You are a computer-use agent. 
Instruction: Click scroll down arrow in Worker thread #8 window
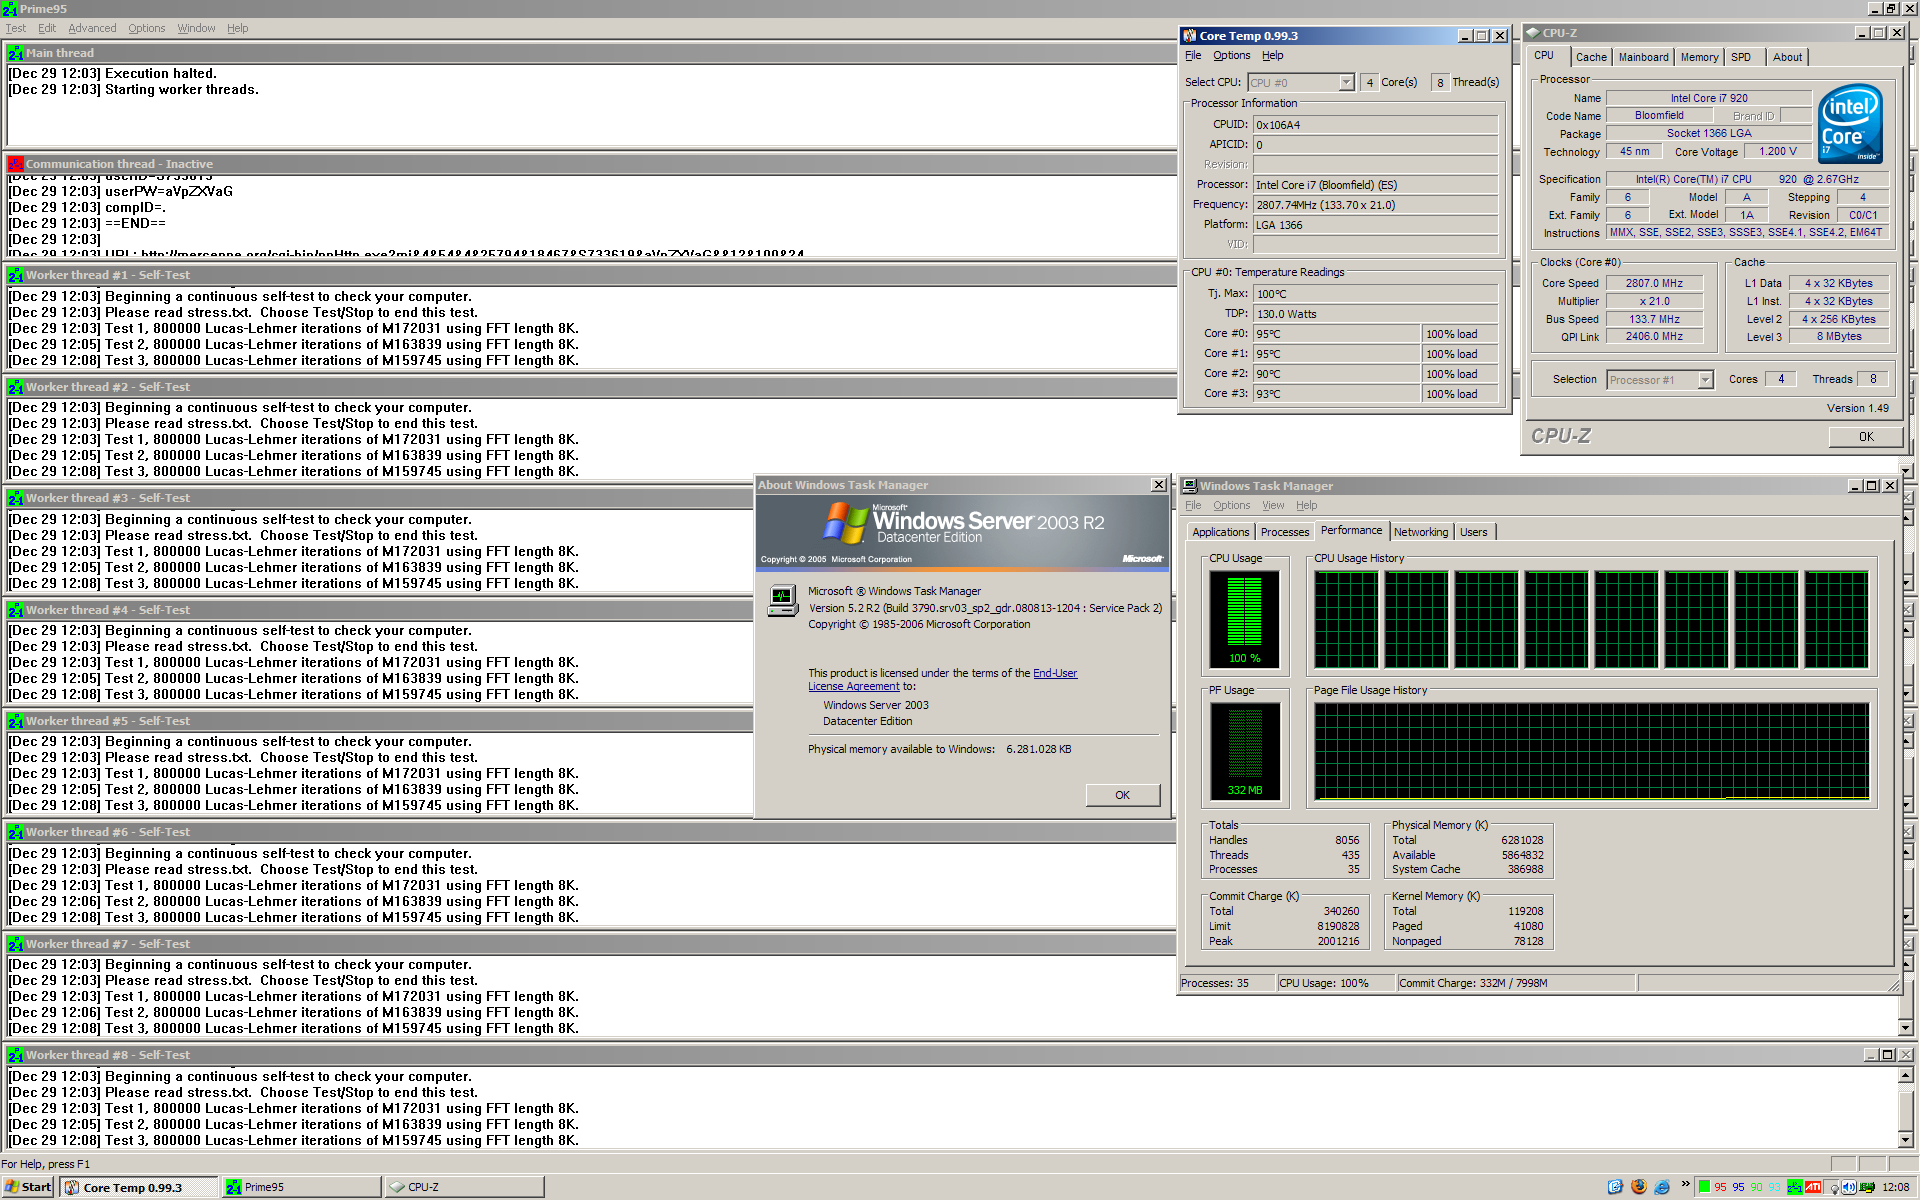tap(1905, 1139)
